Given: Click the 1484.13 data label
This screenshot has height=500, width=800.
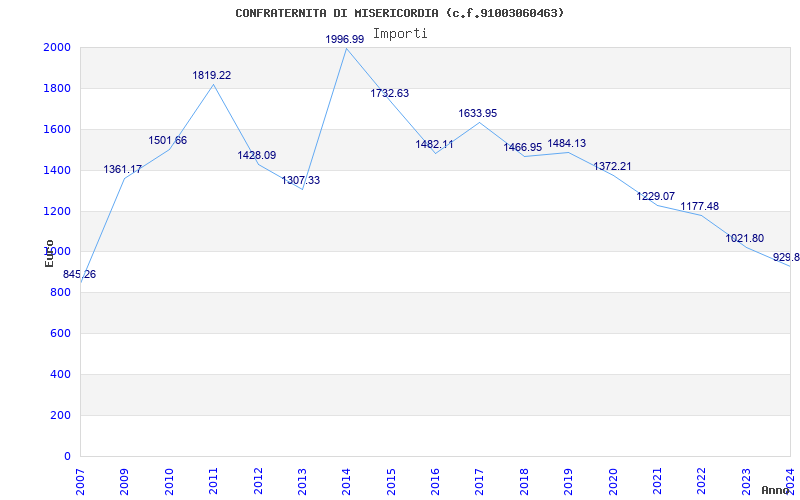Looking at the screenshot, I should 567,143.
